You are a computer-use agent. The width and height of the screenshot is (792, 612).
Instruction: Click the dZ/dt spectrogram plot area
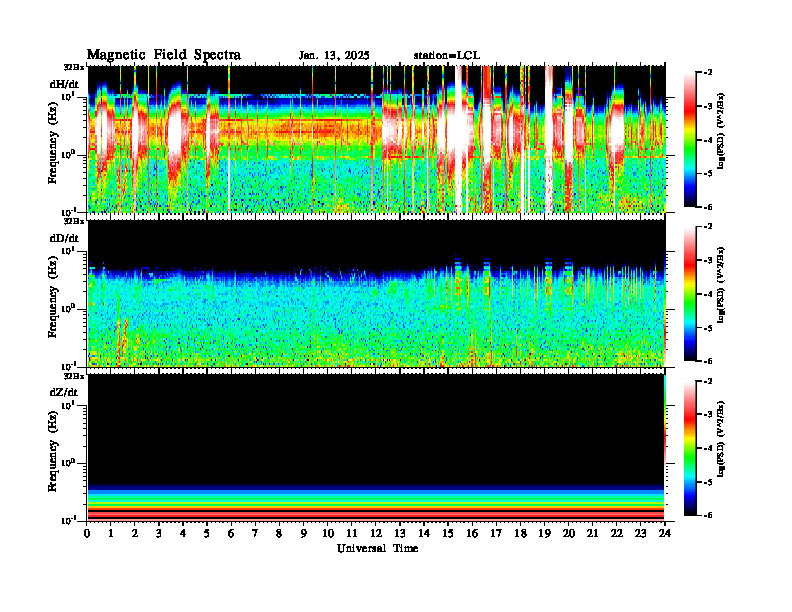point(376,447)
